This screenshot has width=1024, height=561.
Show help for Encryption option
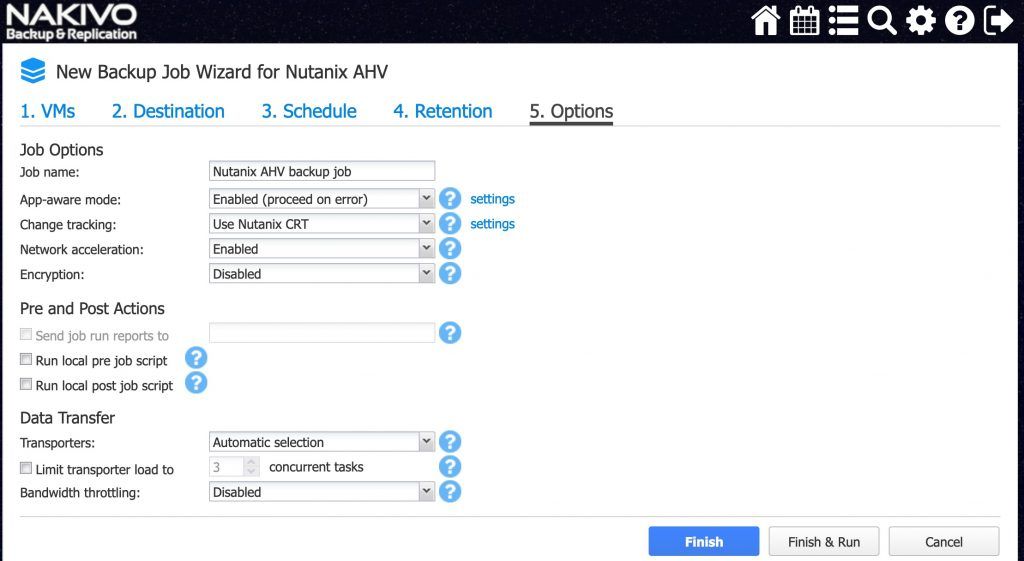450,274
